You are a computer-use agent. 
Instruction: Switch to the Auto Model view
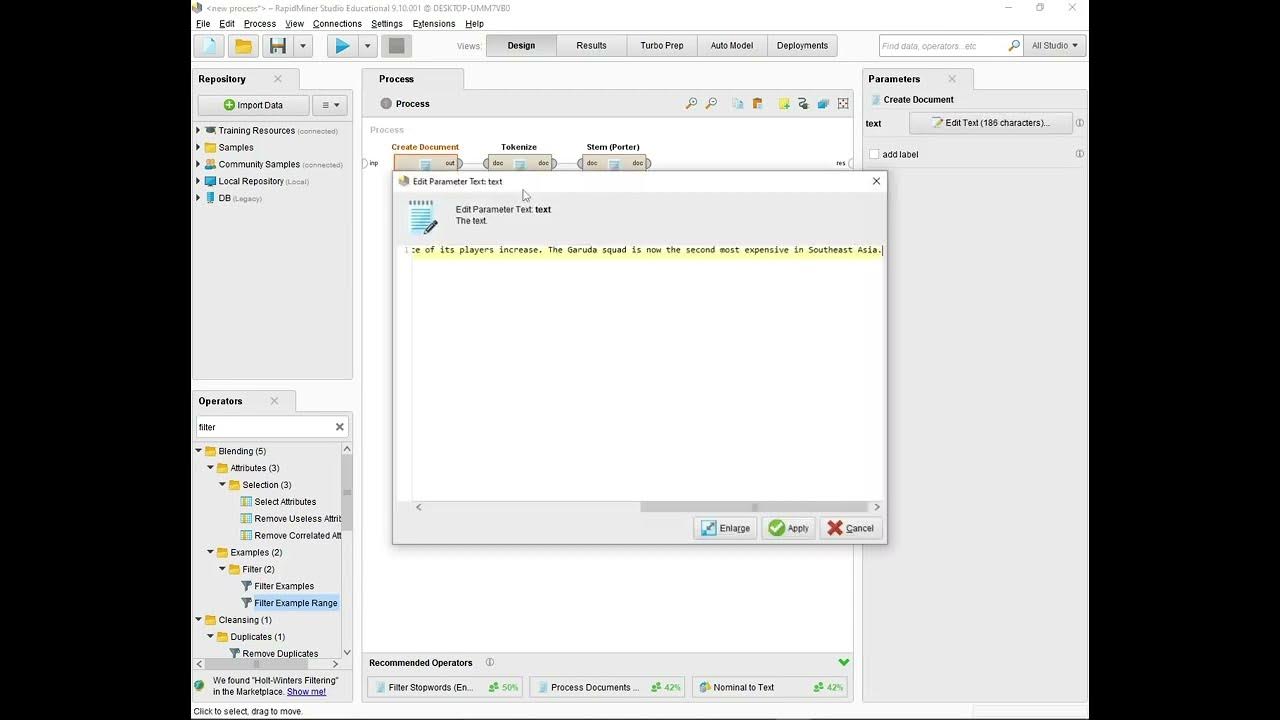[732, 45]
